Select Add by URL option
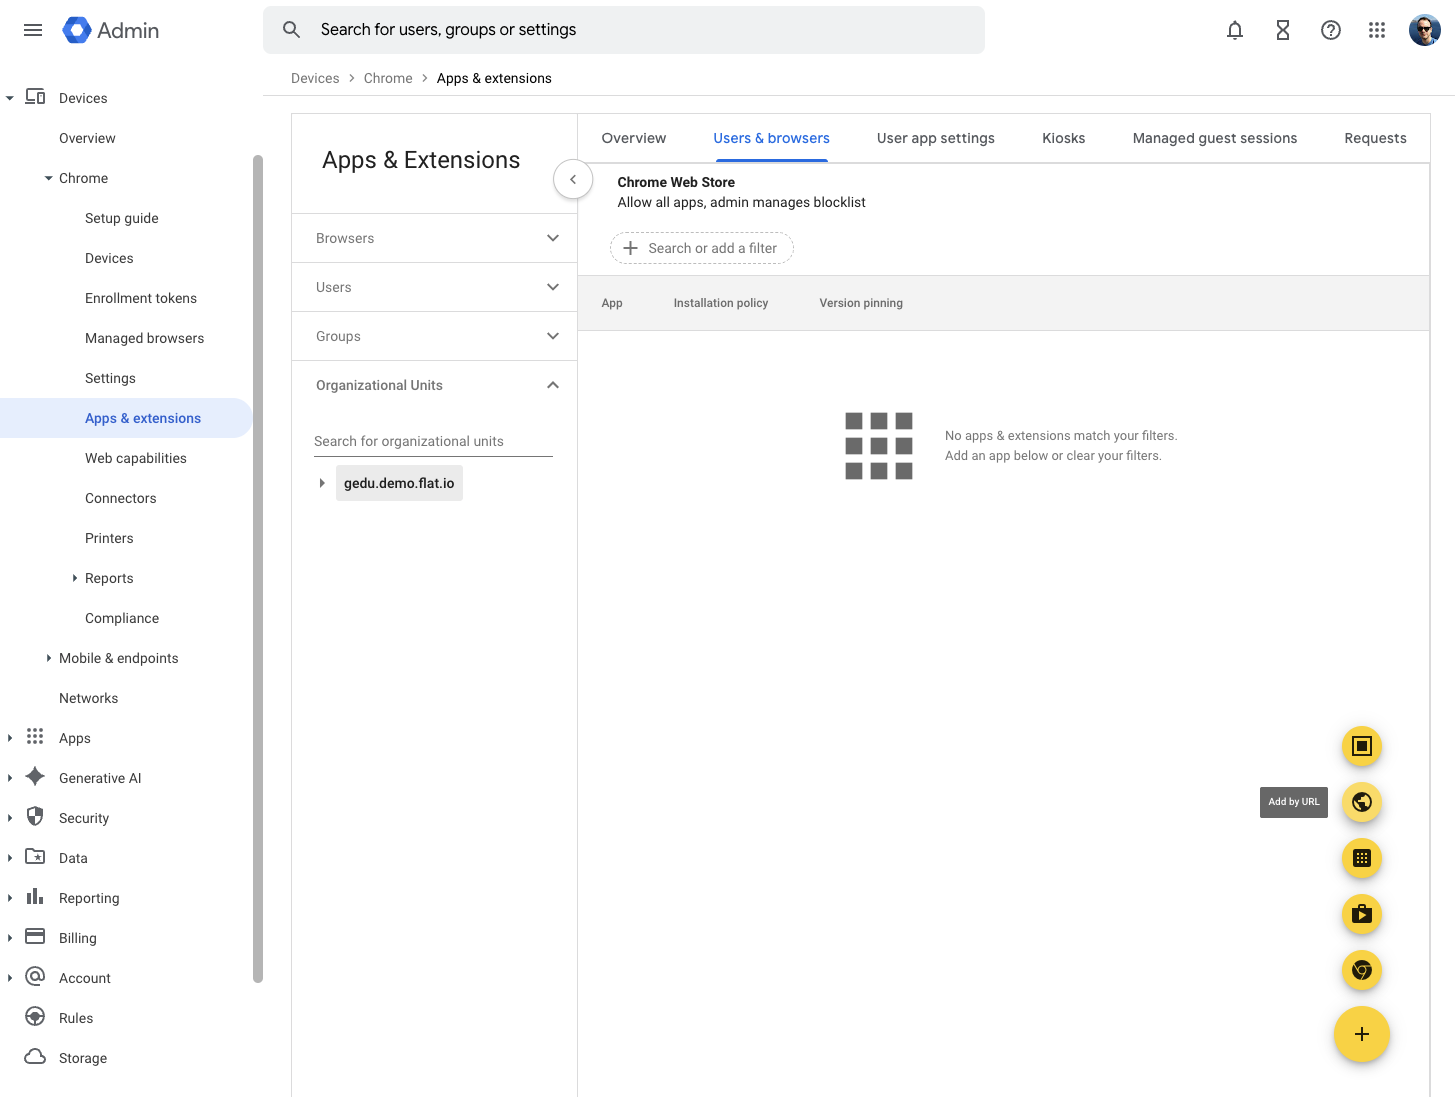 point(1361,802)
